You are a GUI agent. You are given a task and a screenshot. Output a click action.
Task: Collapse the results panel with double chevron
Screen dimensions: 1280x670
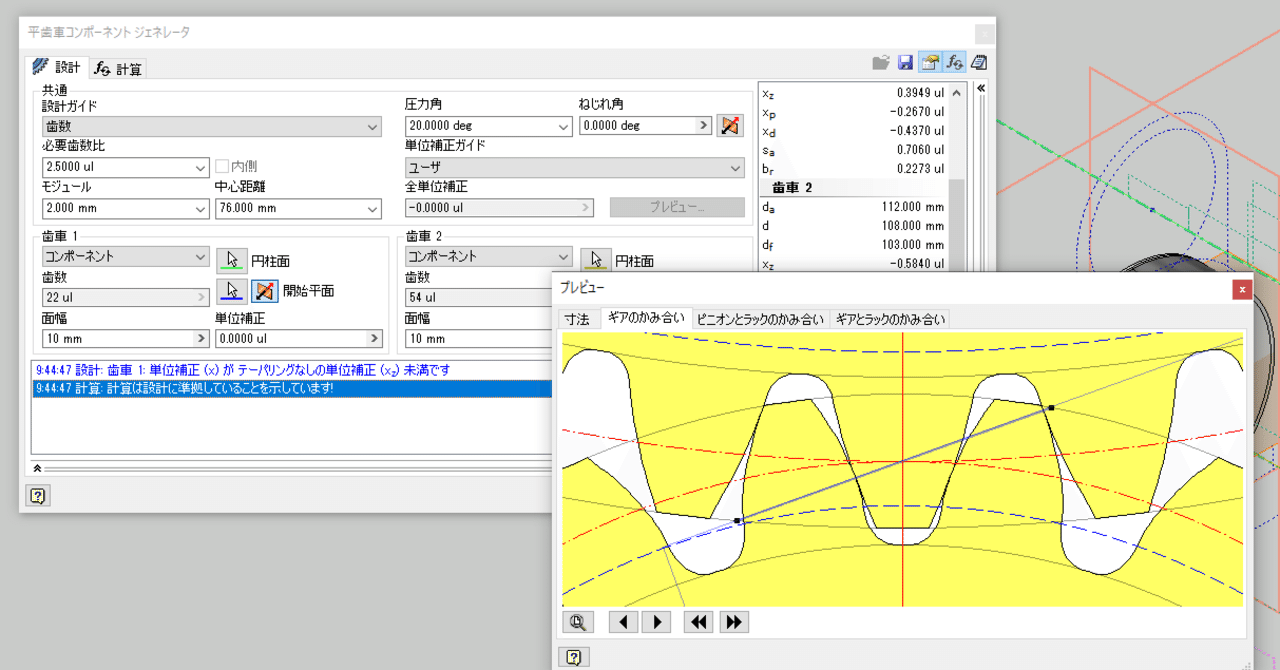(x=981, y=88)
